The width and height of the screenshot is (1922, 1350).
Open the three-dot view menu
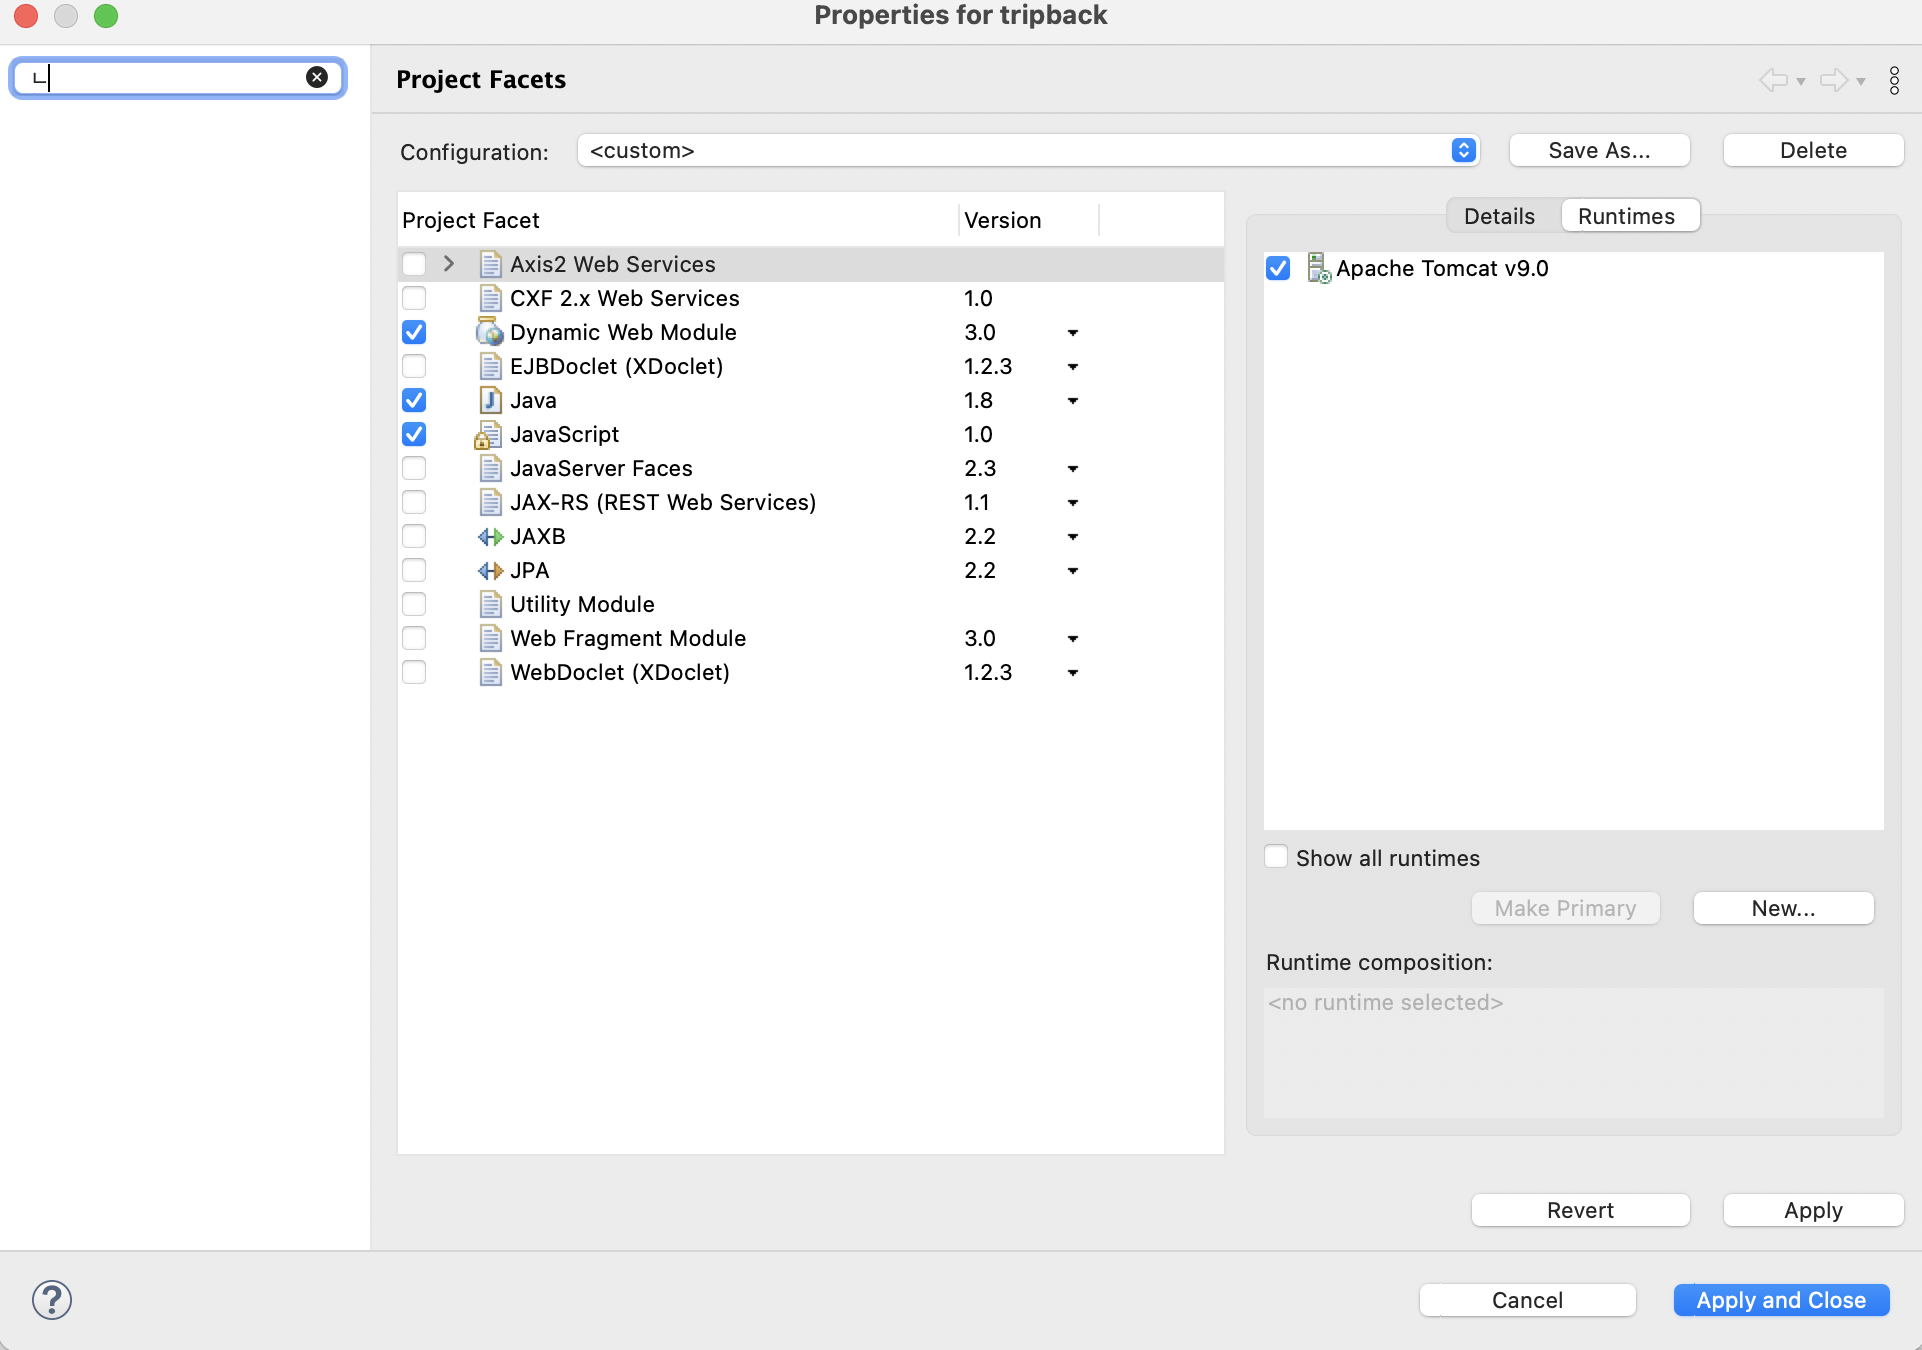1894,80
